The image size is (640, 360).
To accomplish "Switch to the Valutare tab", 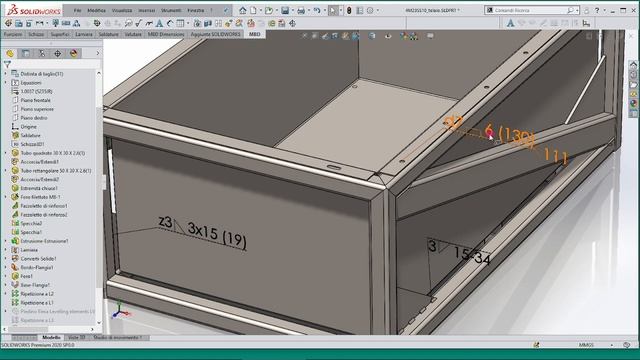I will click(x=133, y=35).
